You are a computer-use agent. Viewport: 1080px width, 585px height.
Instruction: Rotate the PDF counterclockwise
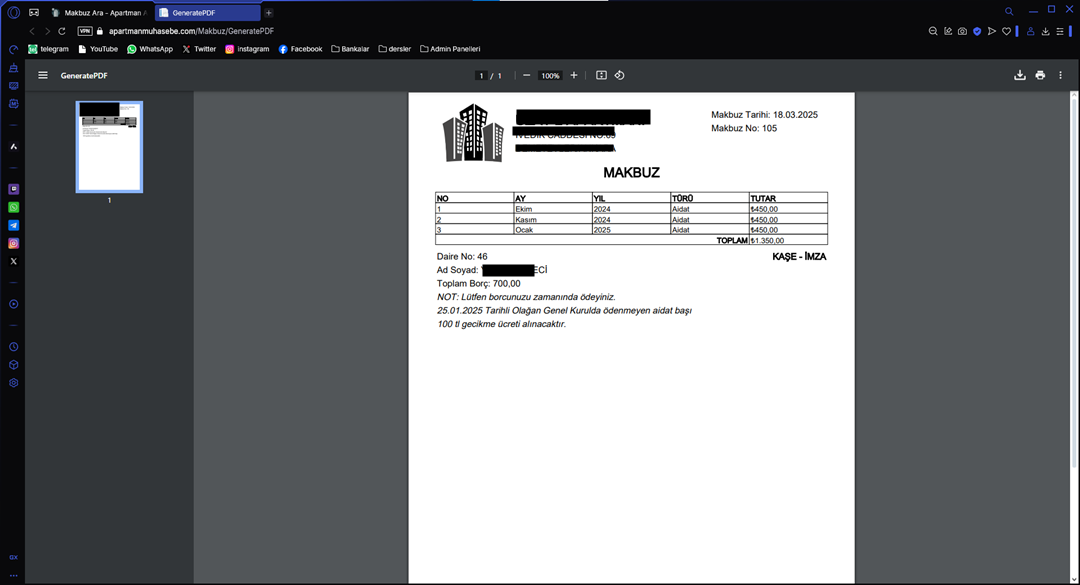(619, 75)
